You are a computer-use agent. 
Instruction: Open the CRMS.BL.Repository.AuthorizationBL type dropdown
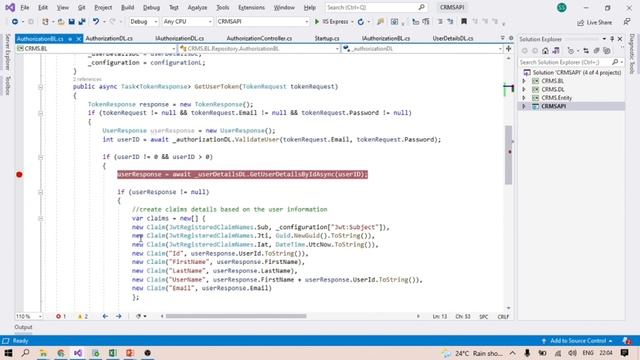[x=259, y=49]
